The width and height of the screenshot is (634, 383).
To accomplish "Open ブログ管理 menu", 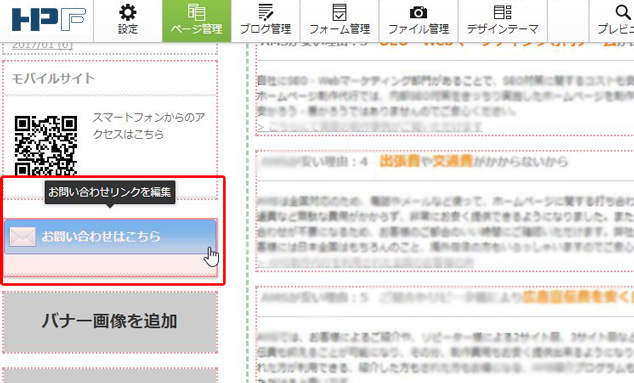I will 265,20.
